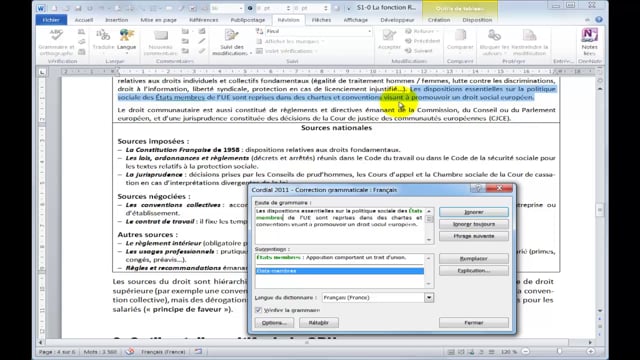Open the Comparer documents tool

pos(460,40)
